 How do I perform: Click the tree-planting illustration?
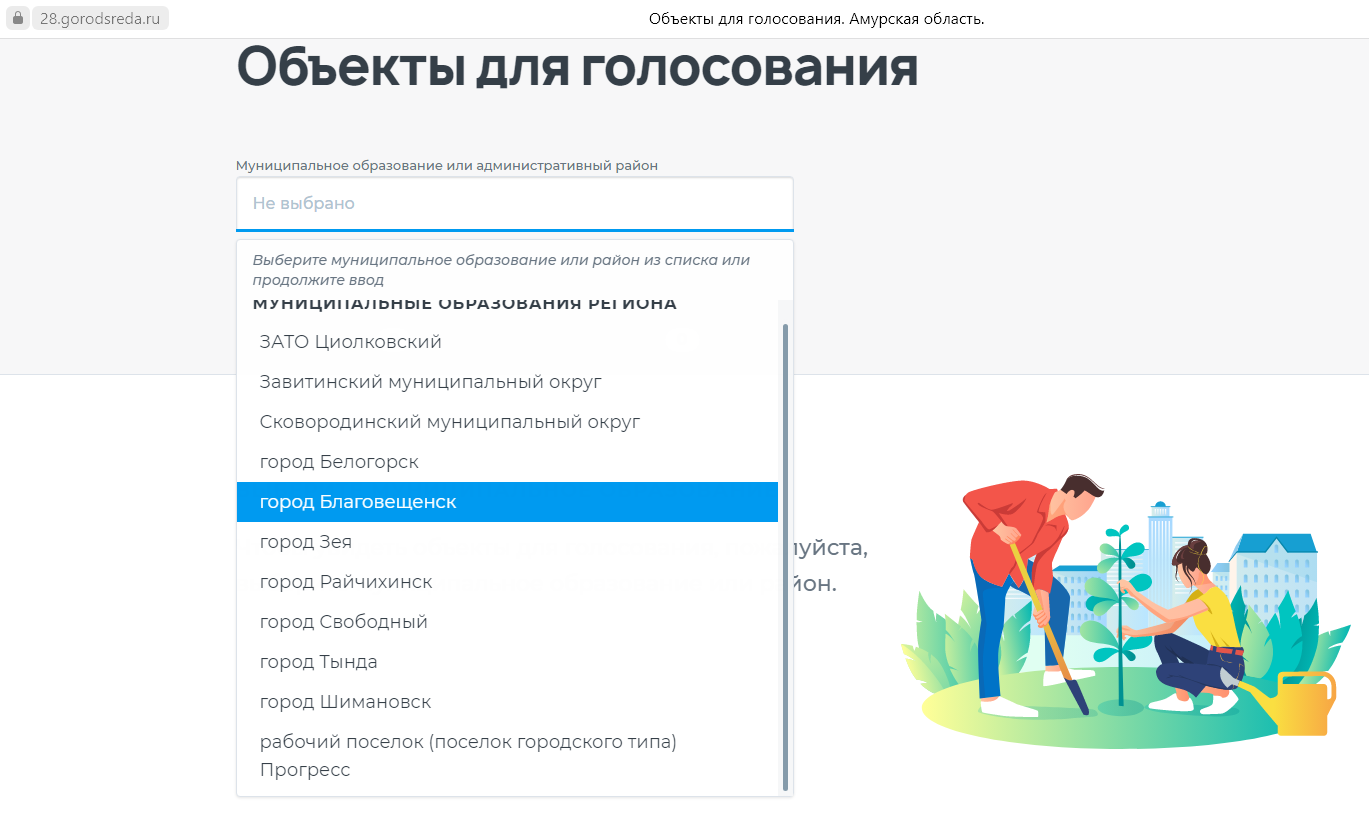[x=1126, y=610]
